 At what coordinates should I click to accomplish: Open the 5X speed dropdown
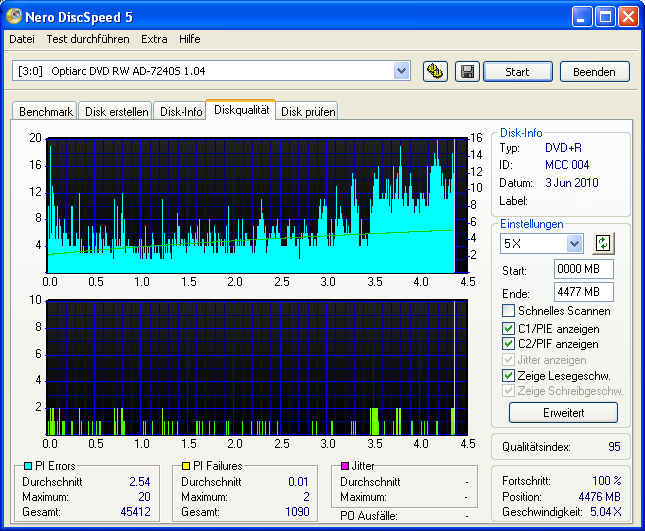coord(575,243)
